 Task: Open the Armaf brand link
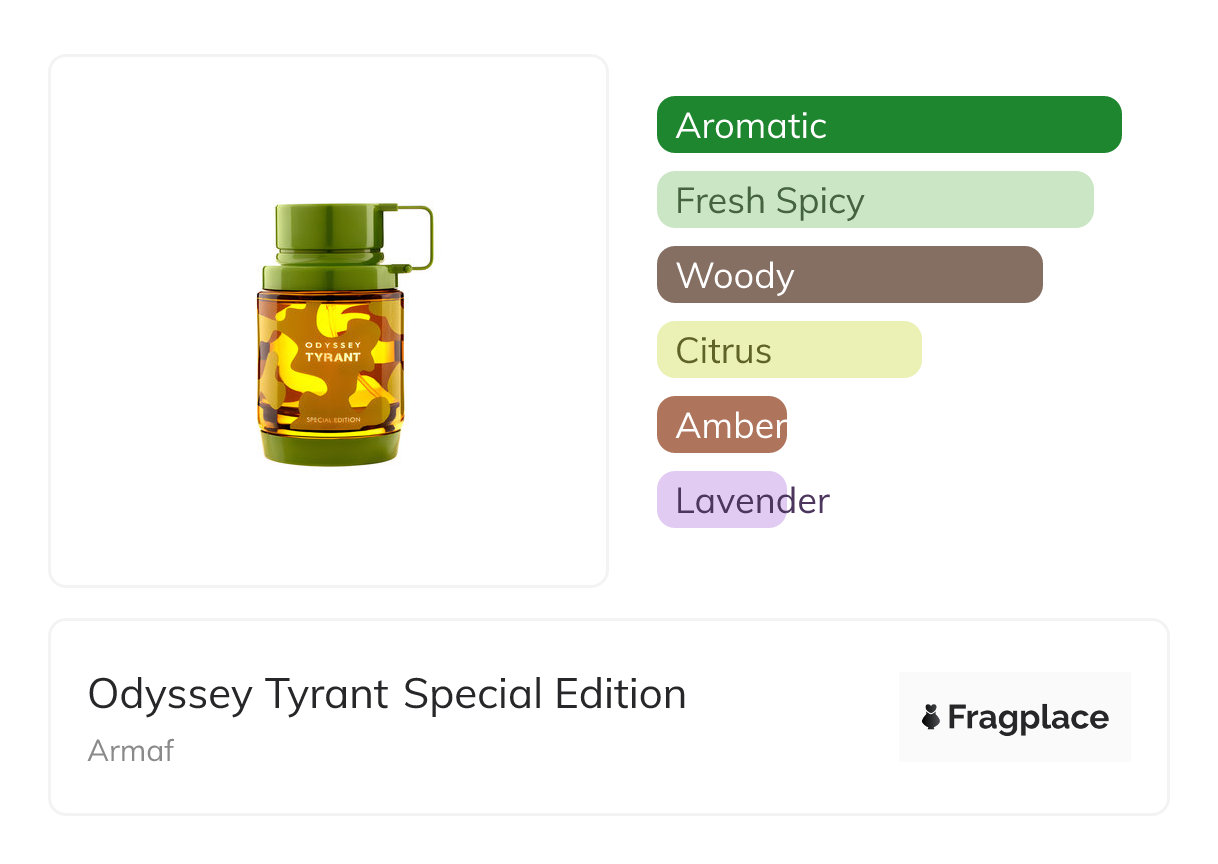(131, 750)
